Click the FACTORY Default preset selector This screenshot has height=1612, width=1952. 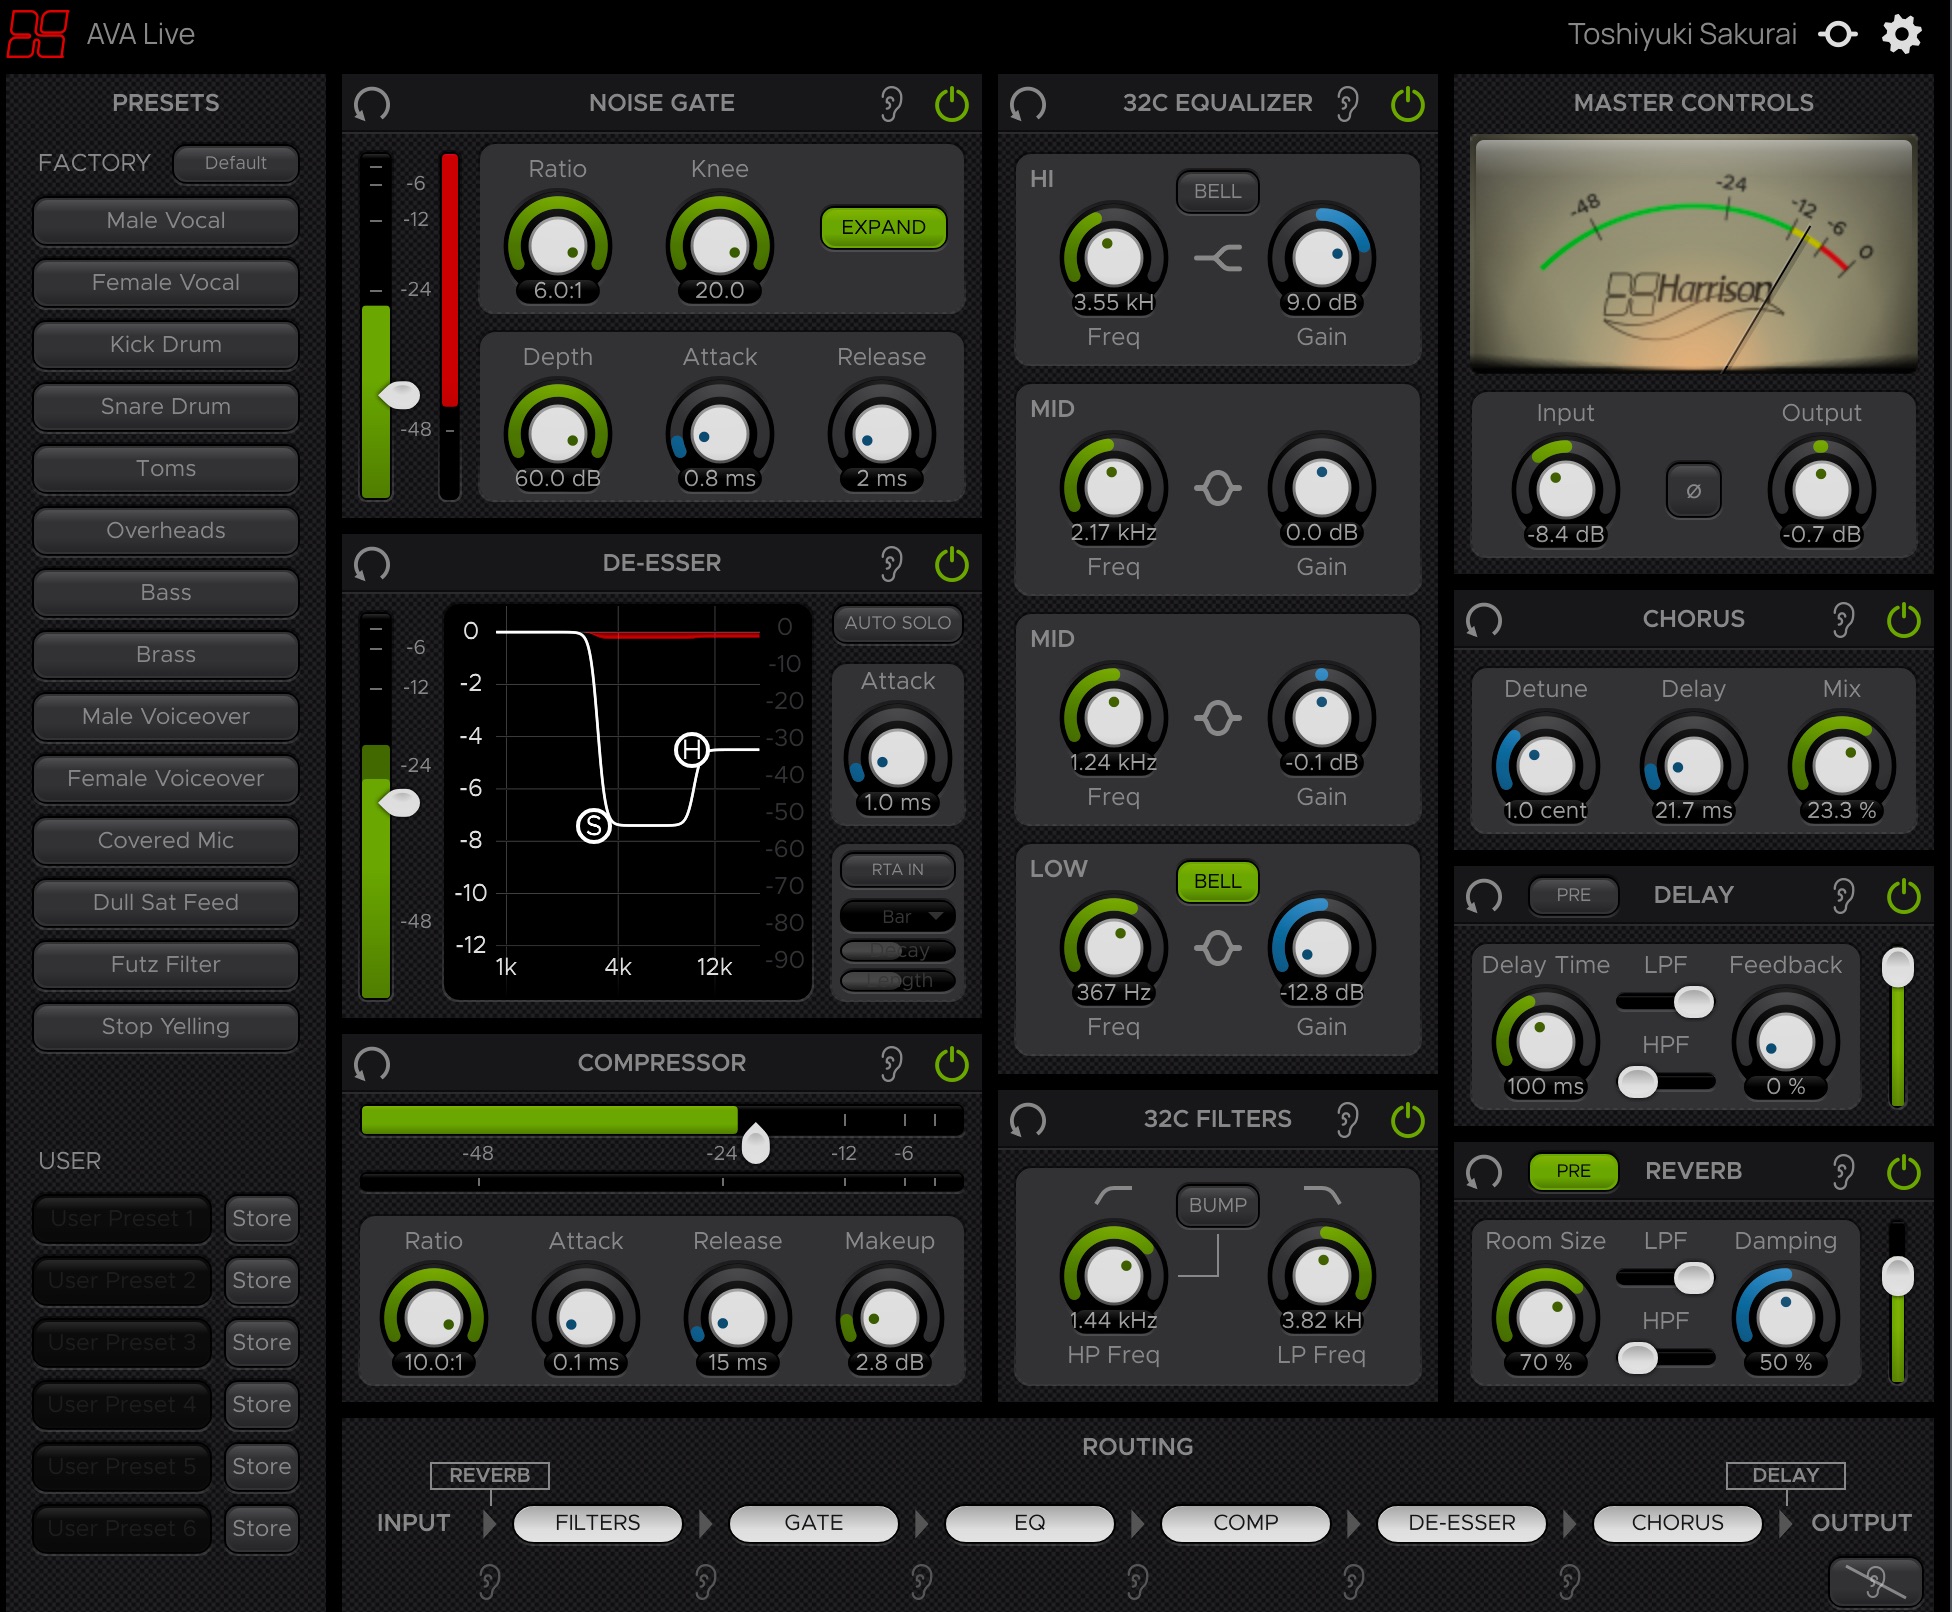235,163
